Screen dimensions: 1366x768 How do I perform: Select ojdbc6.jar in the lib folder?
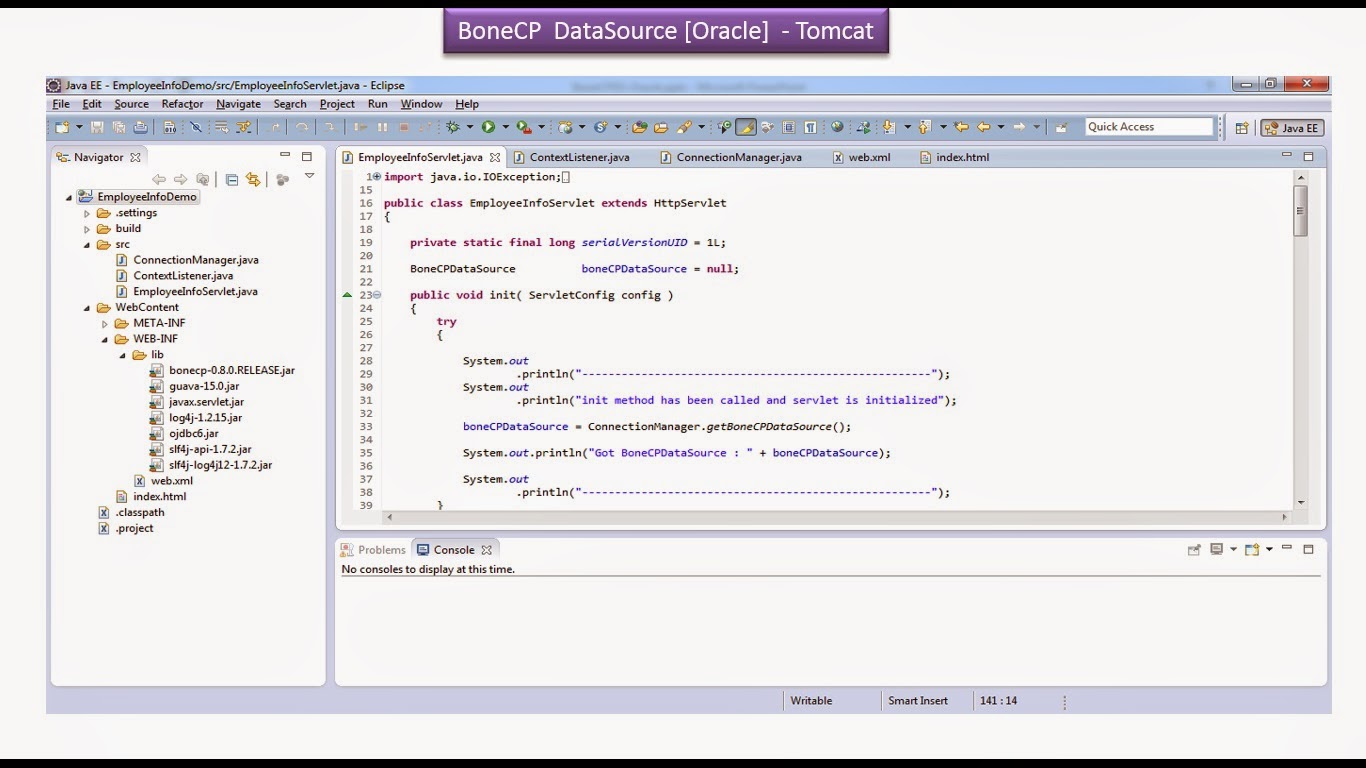(194, 434)
